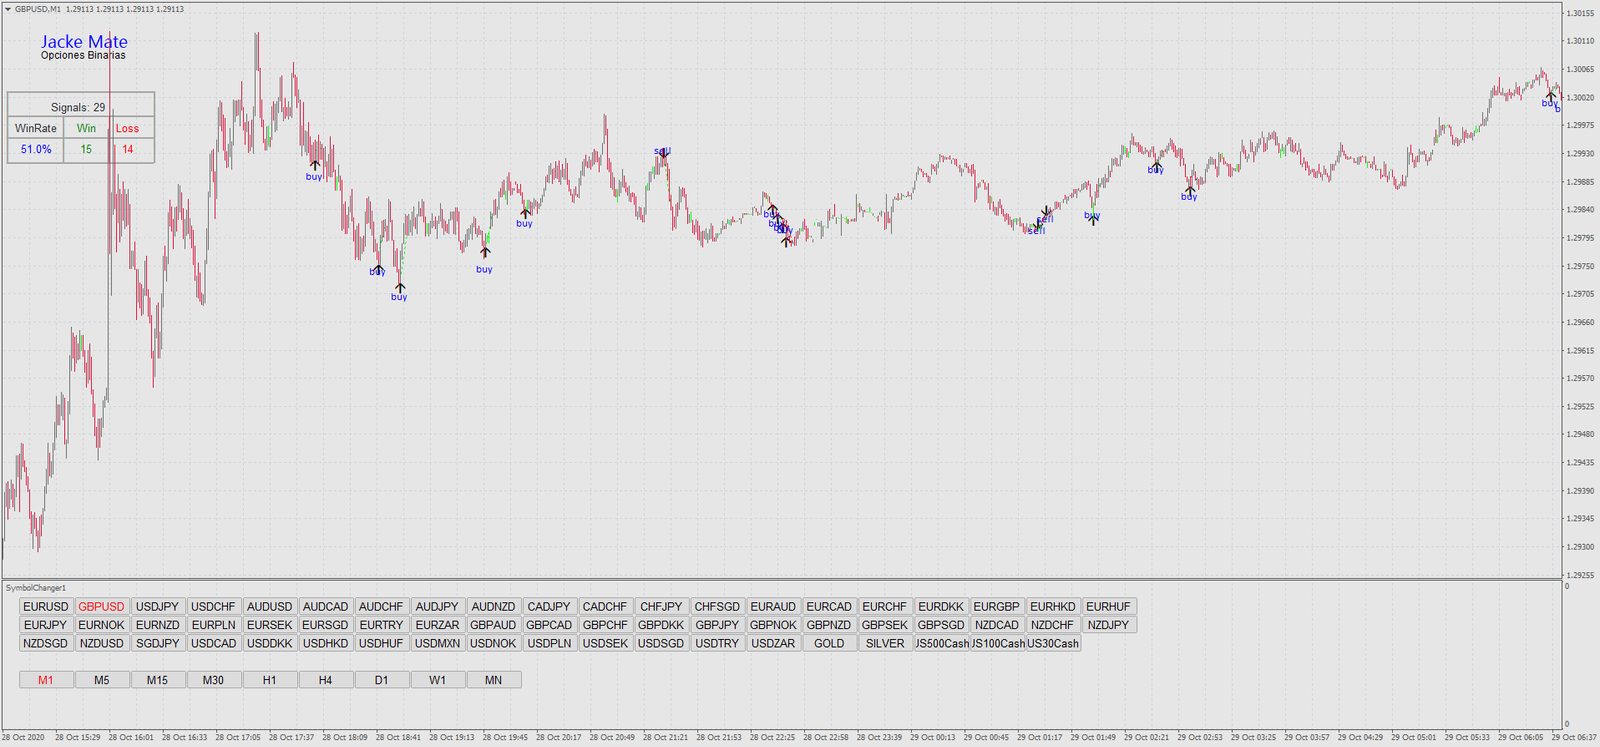Viewport: 1600px width, 747px height.
Task: Click the SymbolChanger1 indicator label
Action: click(x=36, y=588)
